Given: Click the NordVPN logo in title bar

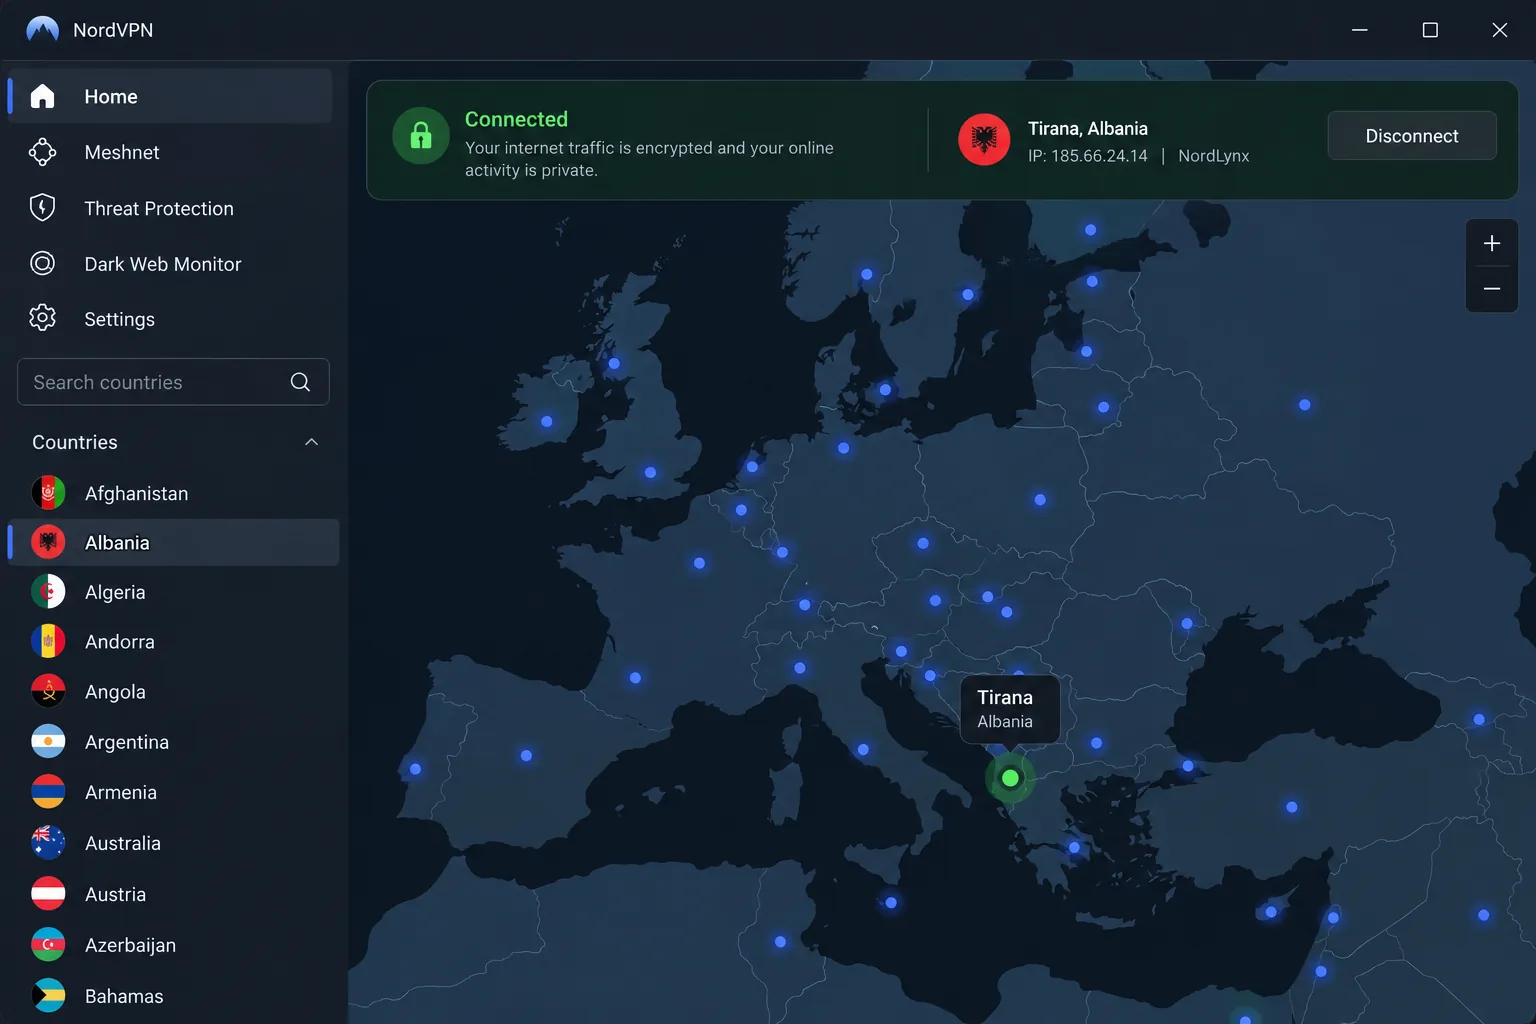Looking at the screenshot, I should (42, 30).
